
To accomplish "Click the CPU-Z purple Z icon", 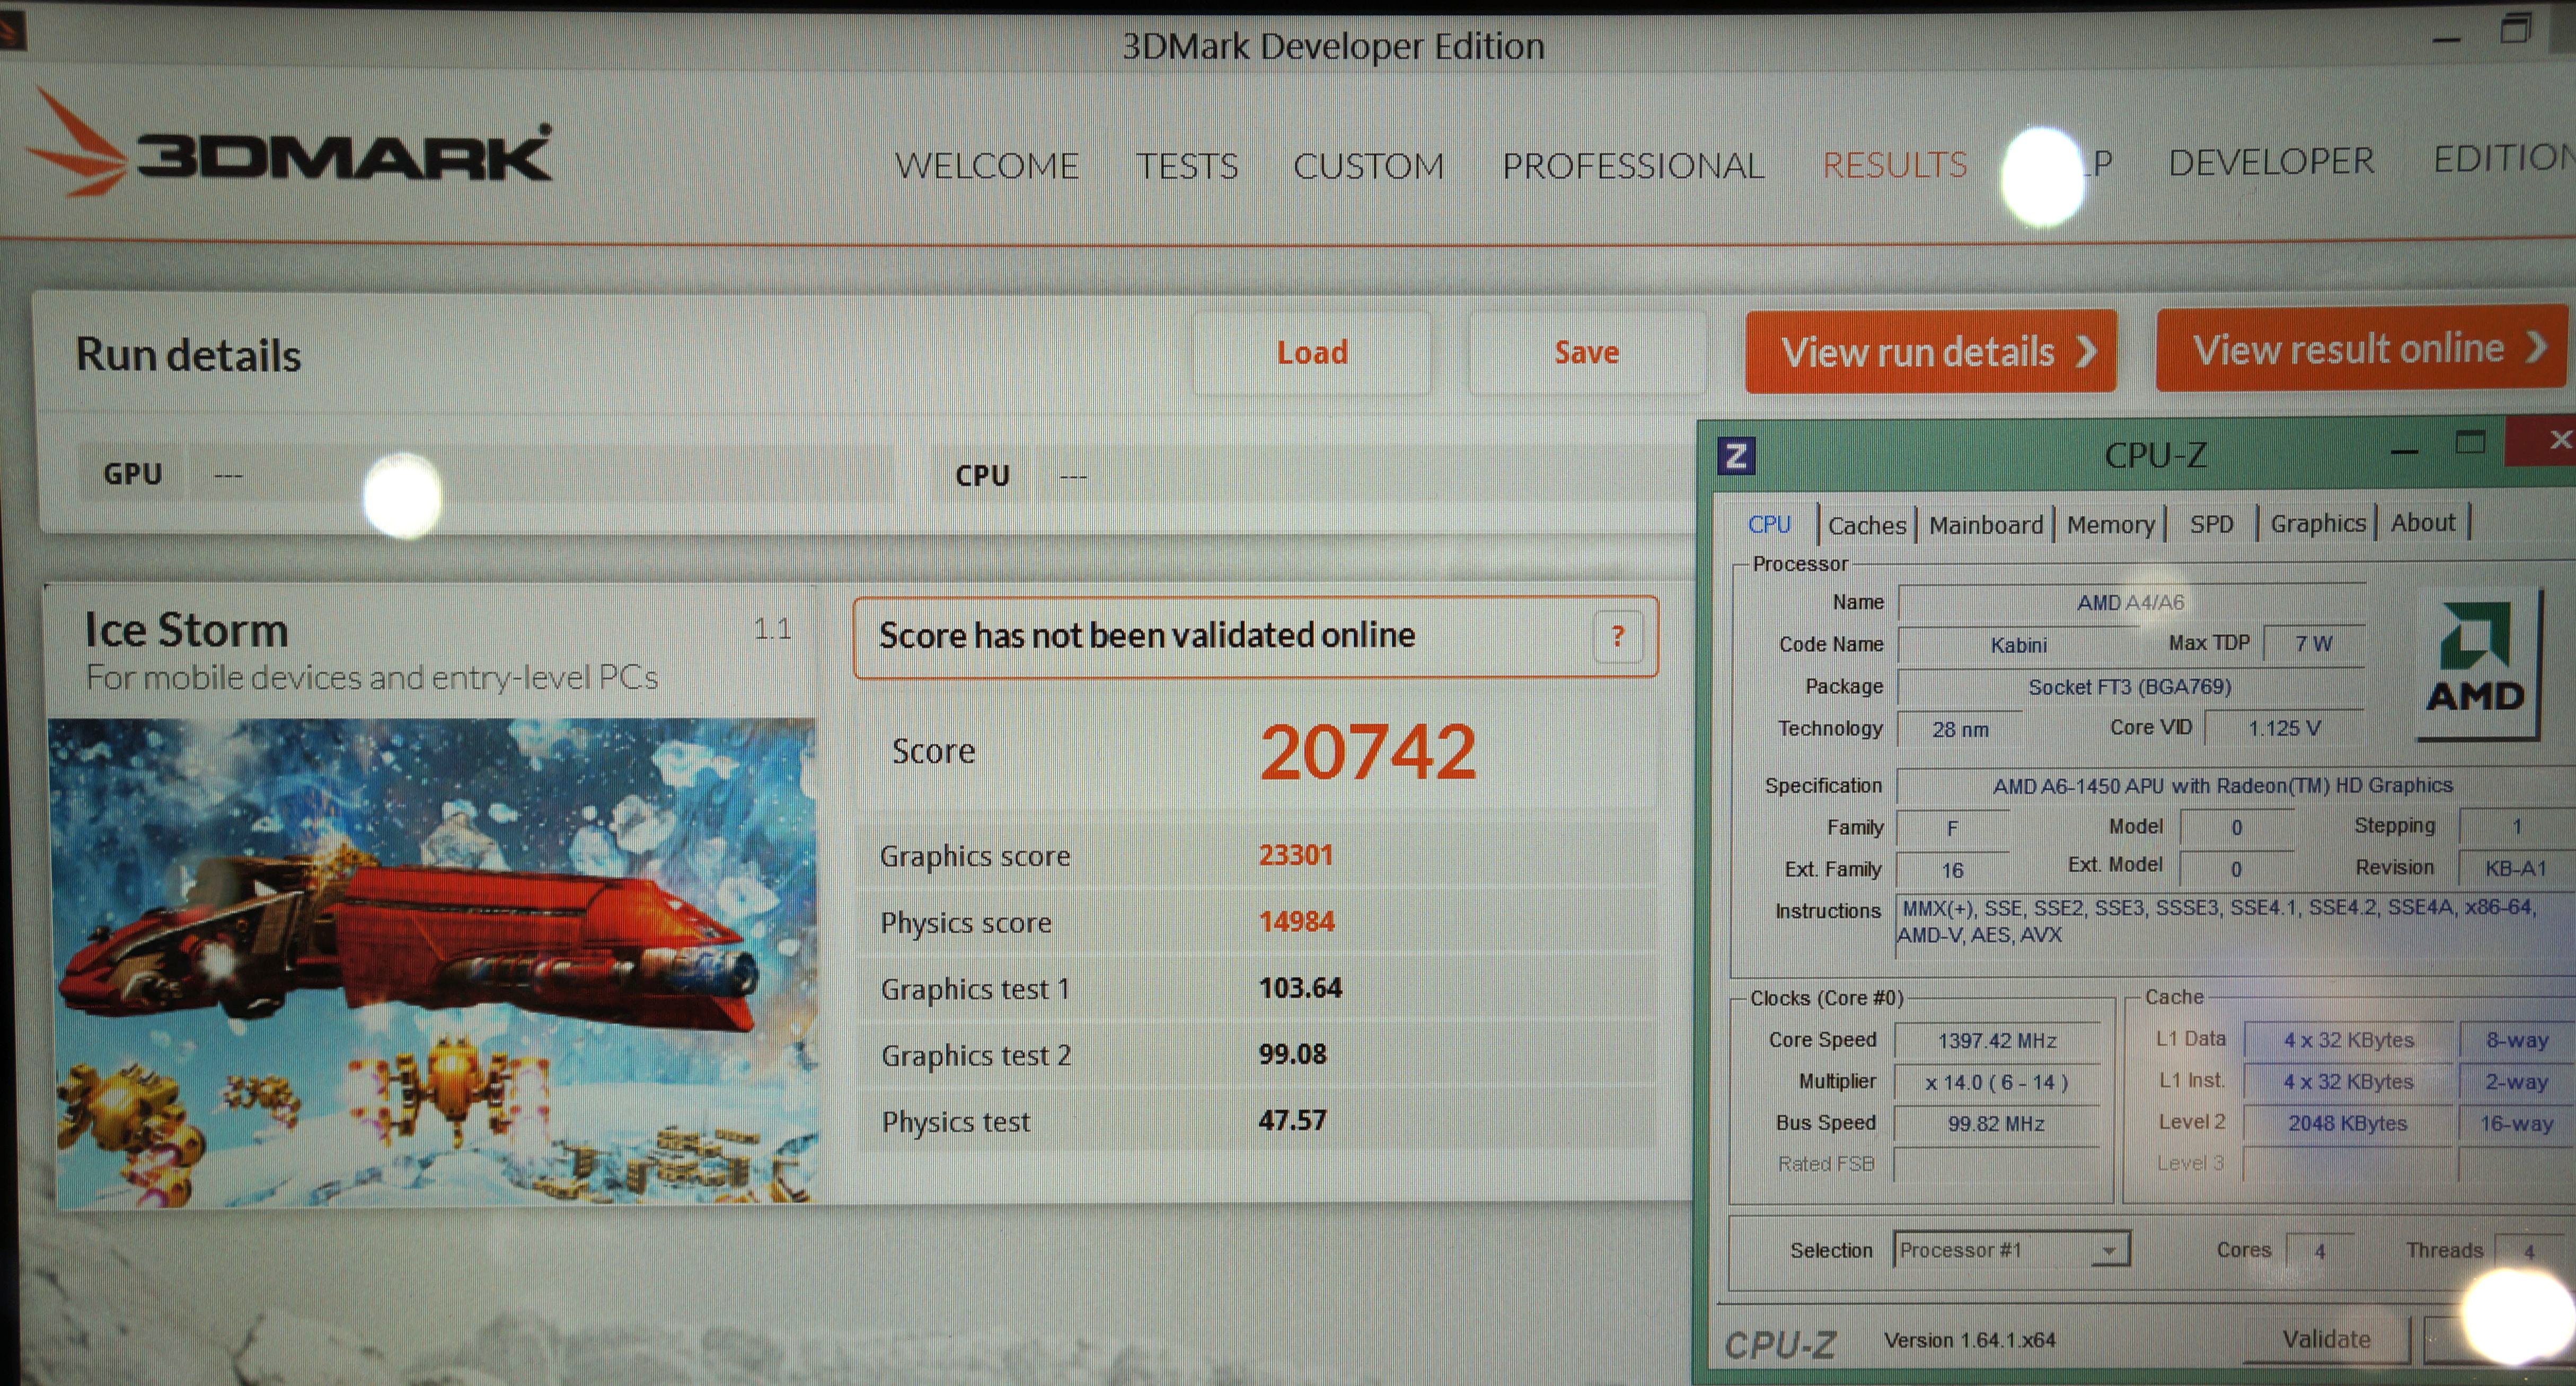I will (1736, 456).
